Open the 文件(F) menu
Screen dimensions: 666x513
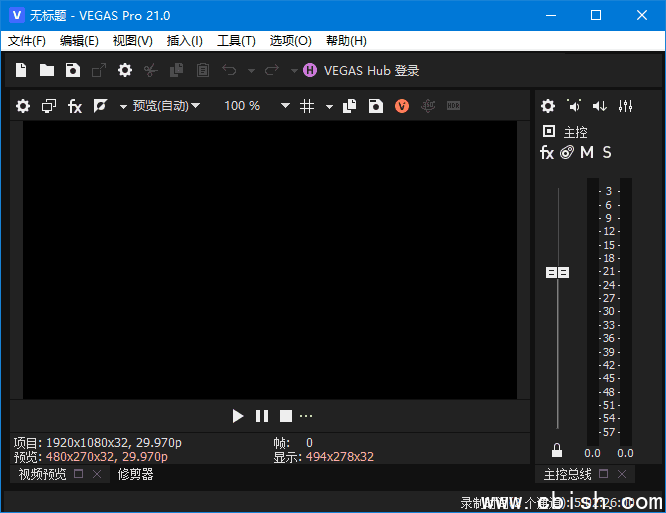click(x=27, y=41)
